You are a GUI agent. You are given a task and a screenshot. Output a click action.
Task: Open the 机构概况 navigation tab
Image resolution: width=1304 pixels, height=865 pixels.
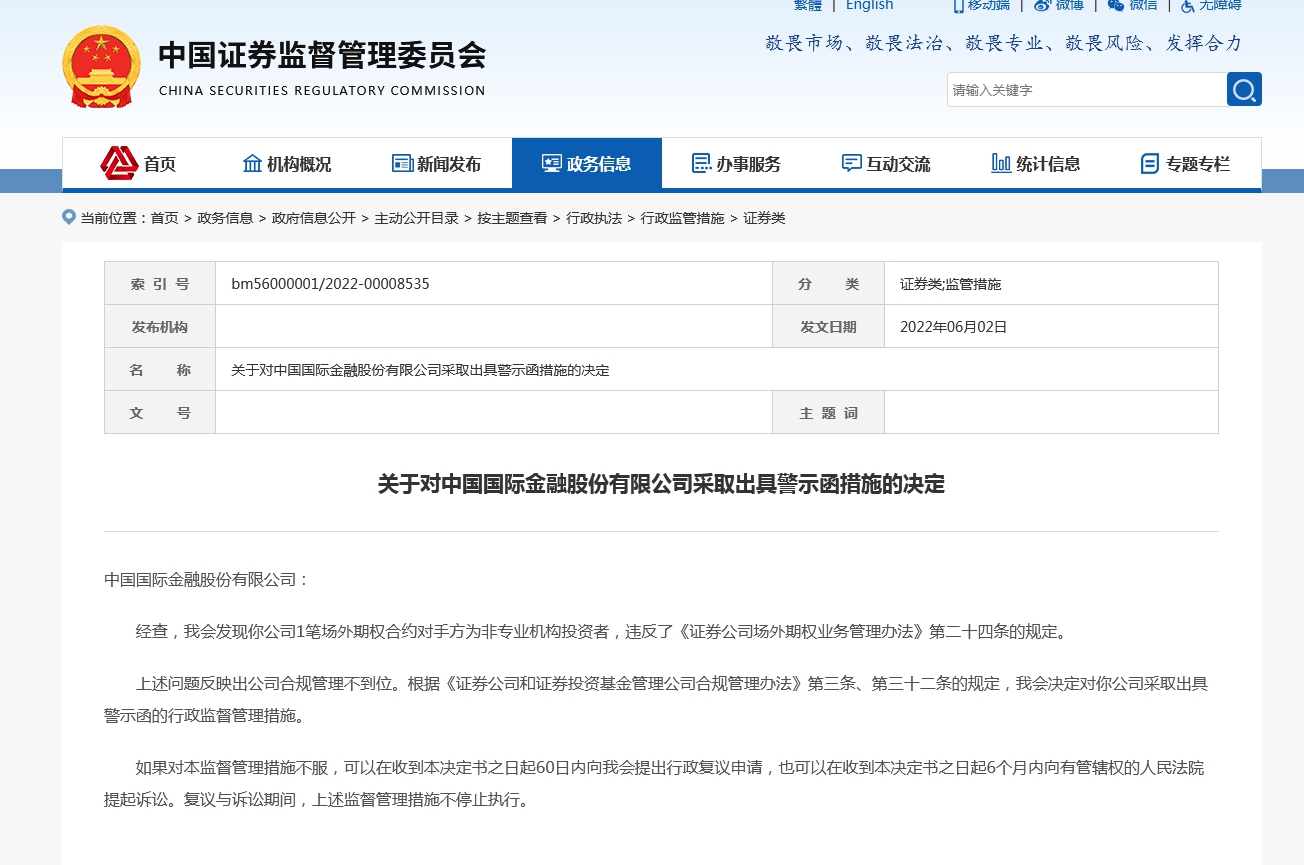click(287, 163)
